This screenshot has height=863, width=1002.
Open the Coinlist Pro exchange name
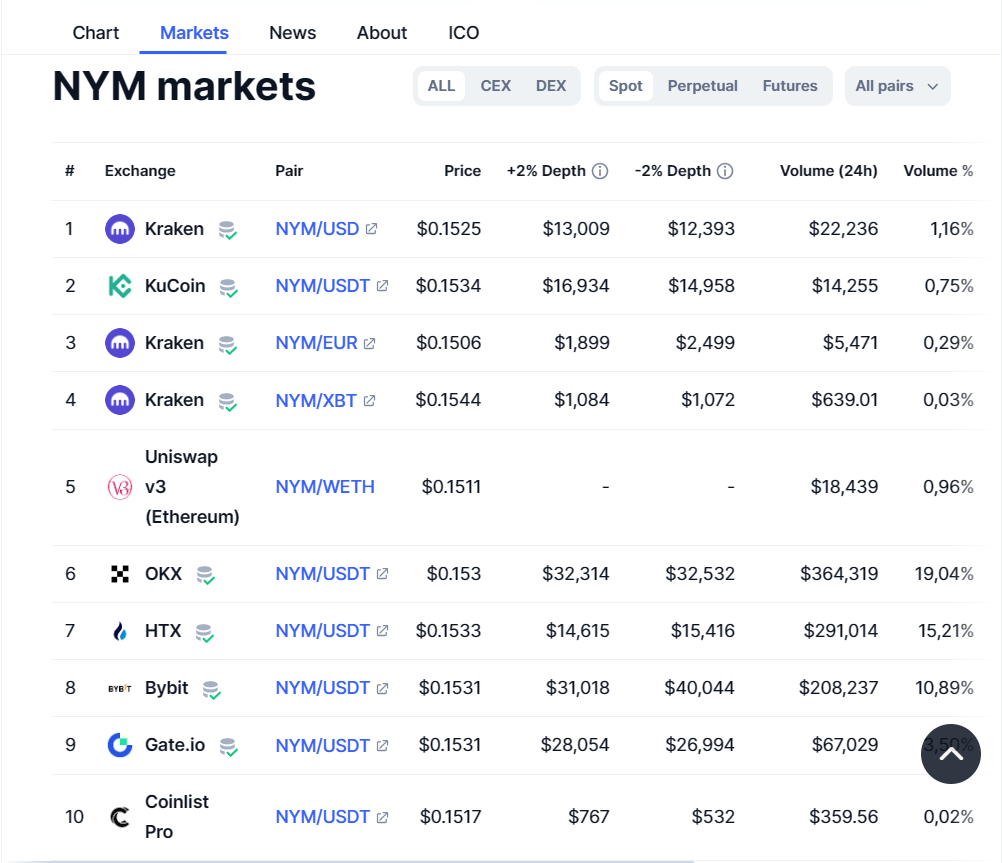(177, 817)
